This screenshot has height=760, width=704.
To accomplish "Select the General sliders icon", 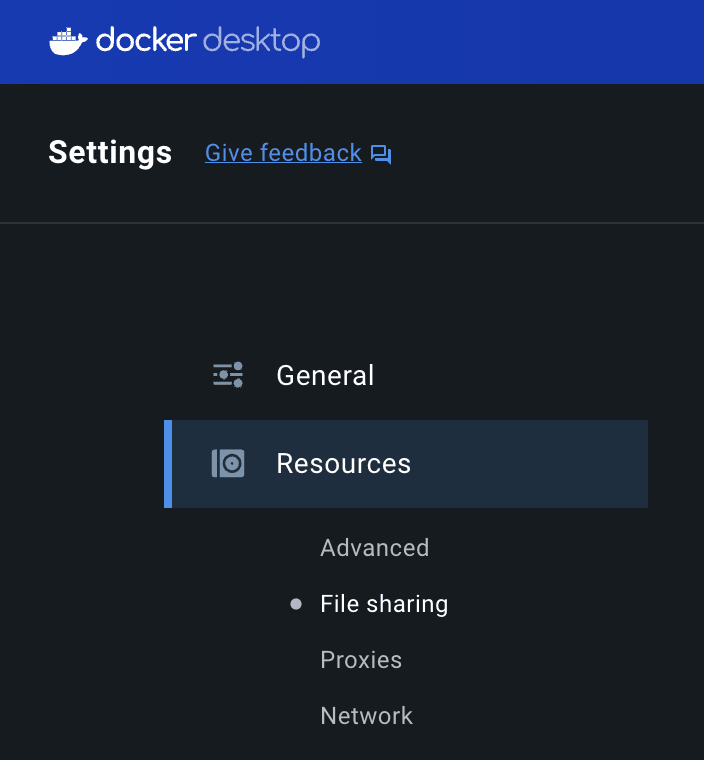I will (x=228, y=375).
